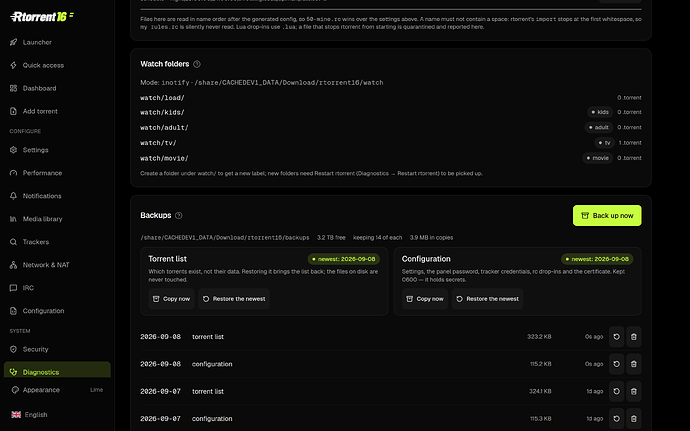690x431 pixels.
Task: Click the 323.2 KB size value
Action: (539, 337)
